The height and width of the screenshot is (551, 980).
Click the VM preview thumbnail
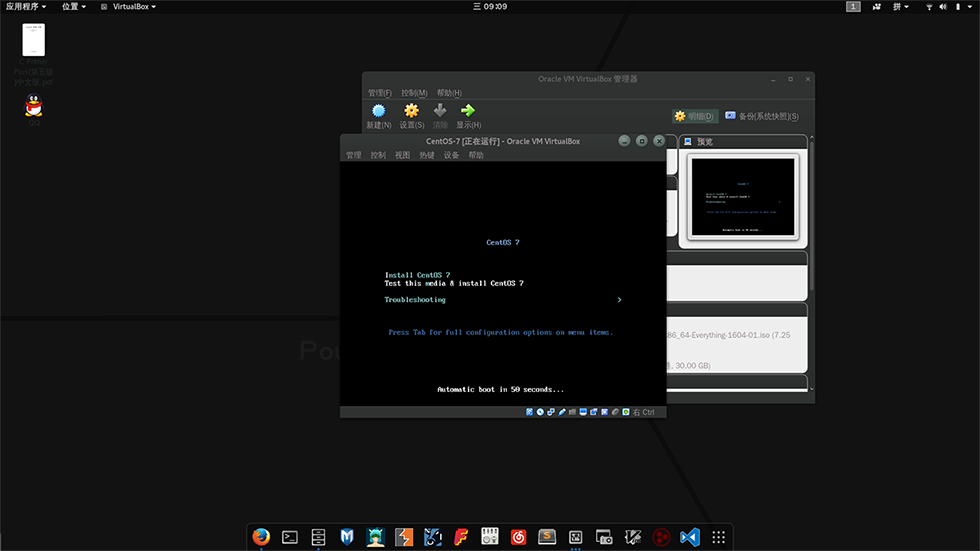click(743, 196)
